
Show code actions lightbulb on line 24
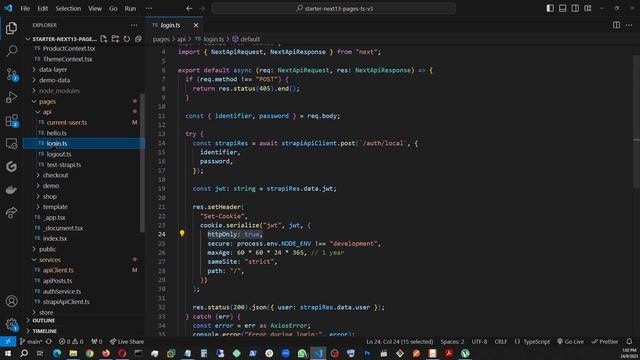(182, 233)
